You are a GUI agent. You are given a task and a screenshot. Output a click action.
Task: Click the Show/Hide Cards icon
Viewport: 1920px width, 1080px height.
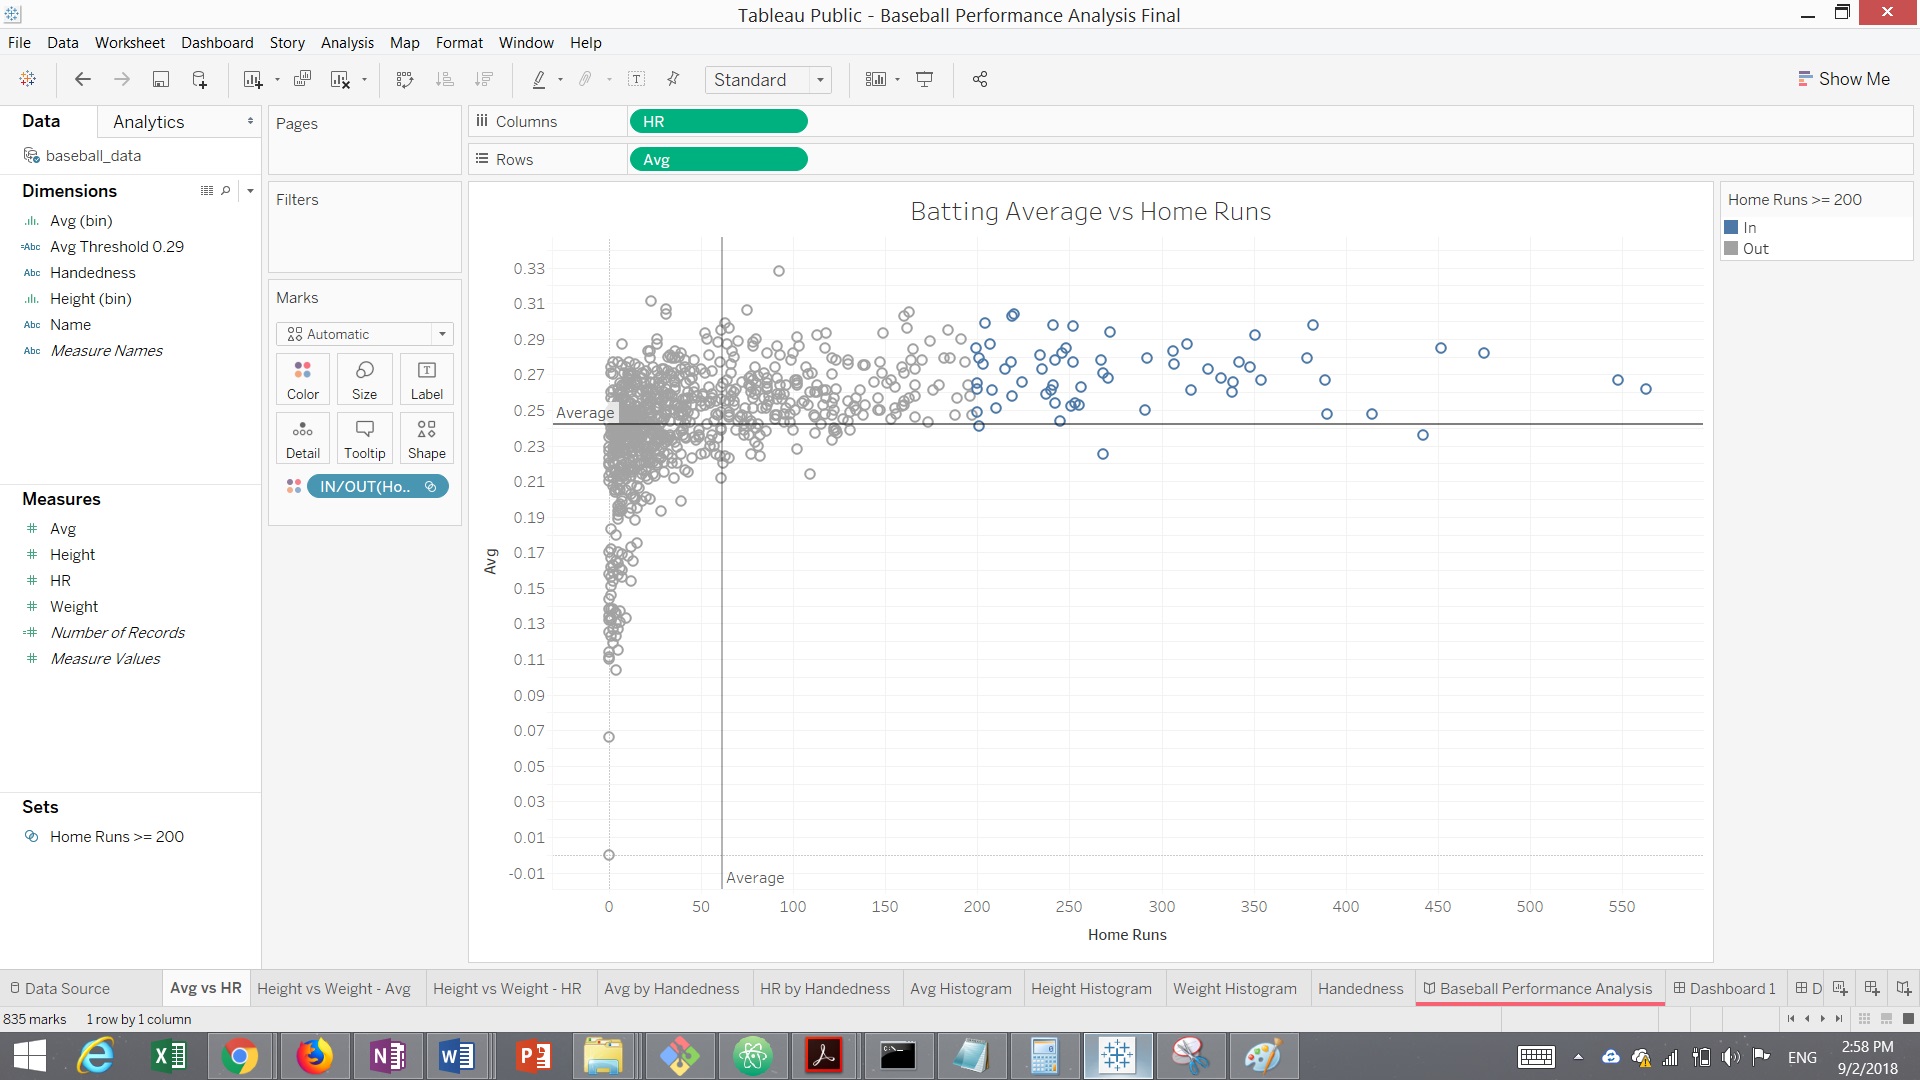[x=876, y=79]
